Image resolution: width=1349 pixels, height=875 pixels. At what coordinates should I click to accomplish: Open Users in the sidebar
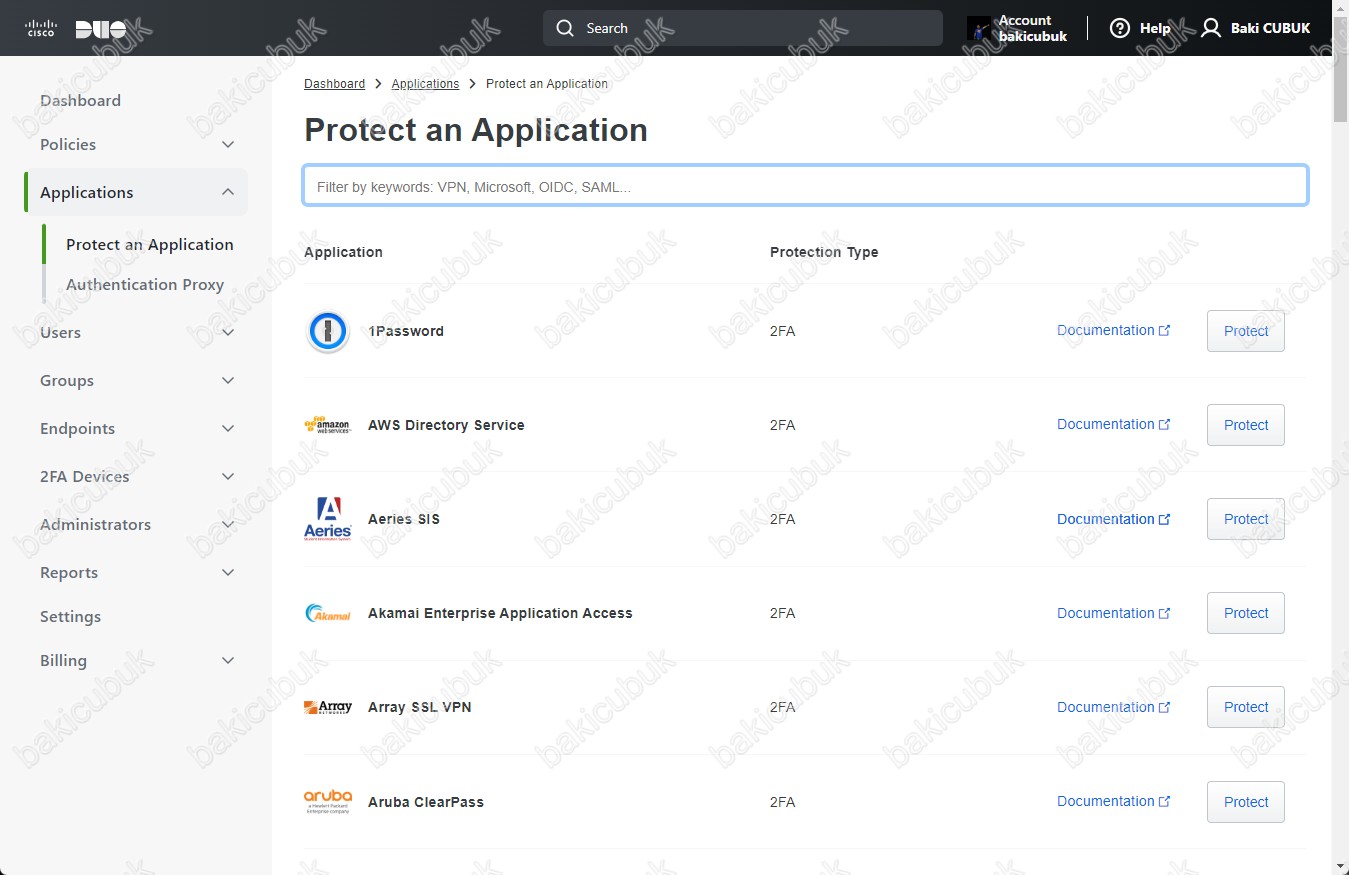[x=60, y=333]
